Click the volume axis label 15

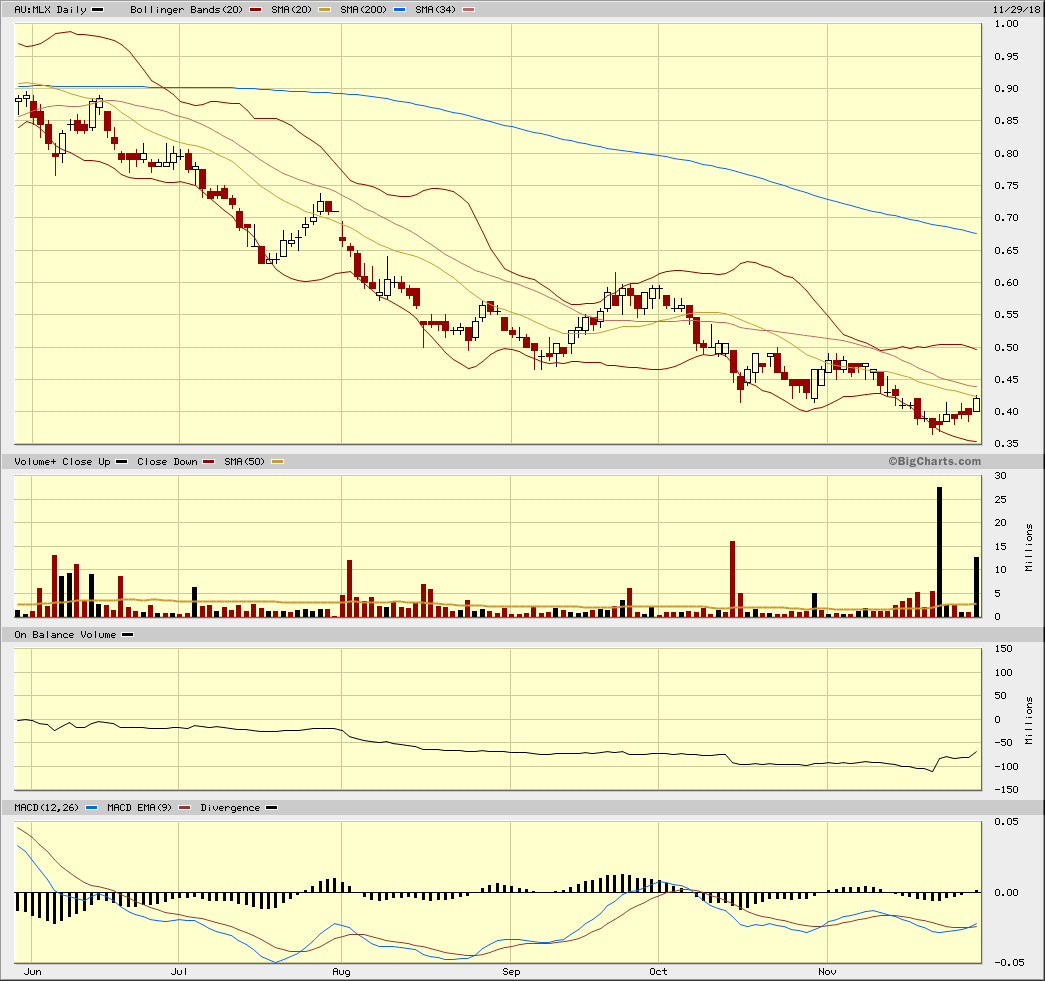[1000, 546]
